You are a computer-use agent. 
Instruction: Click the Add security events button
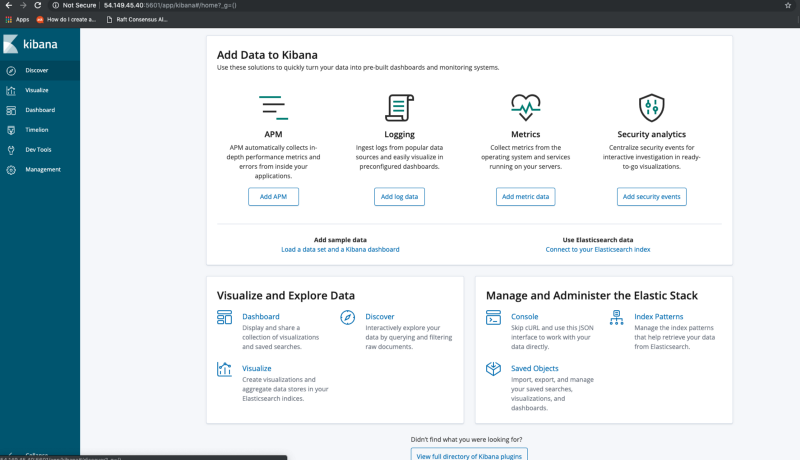coord(652,197)
